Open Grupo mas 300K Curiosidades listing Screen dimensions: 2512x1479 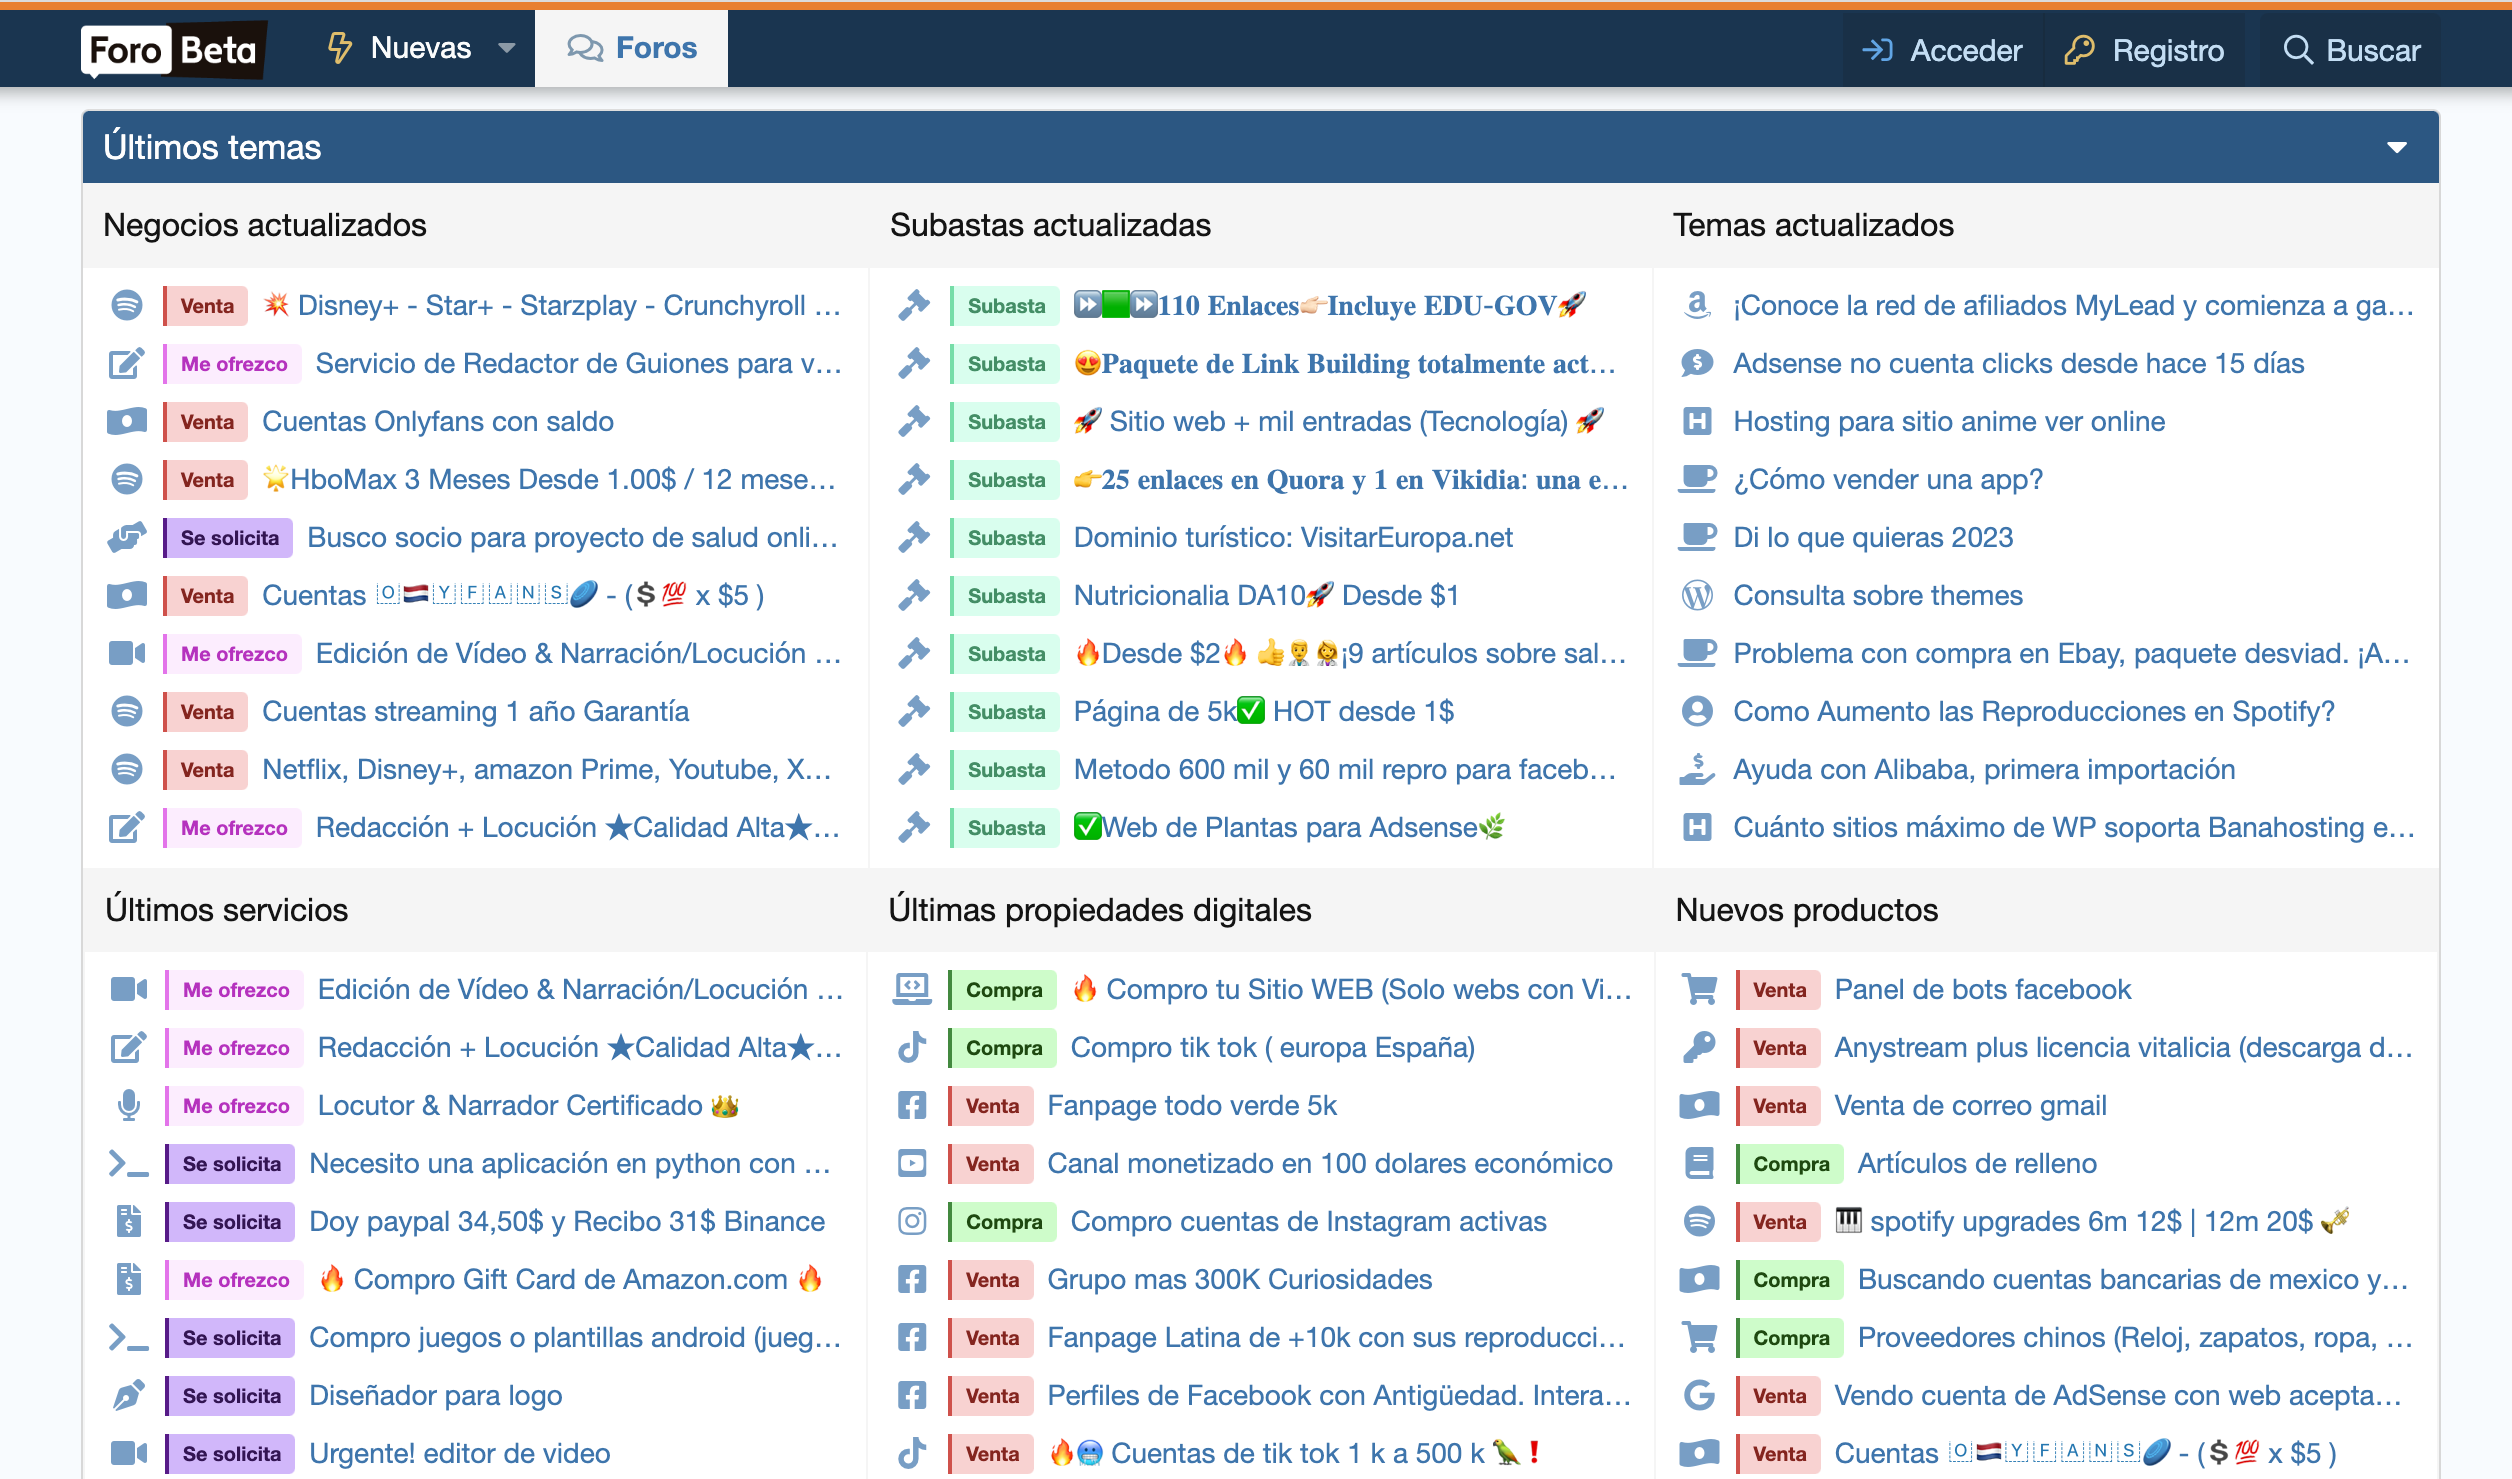tap(1239, 1279)
